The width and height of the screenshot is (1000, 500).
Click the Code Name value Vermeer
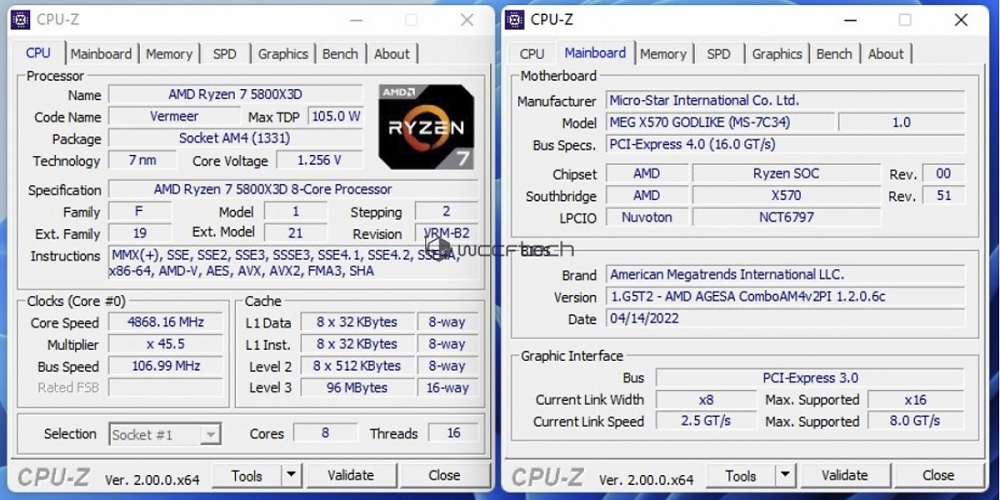pos(174,117)
